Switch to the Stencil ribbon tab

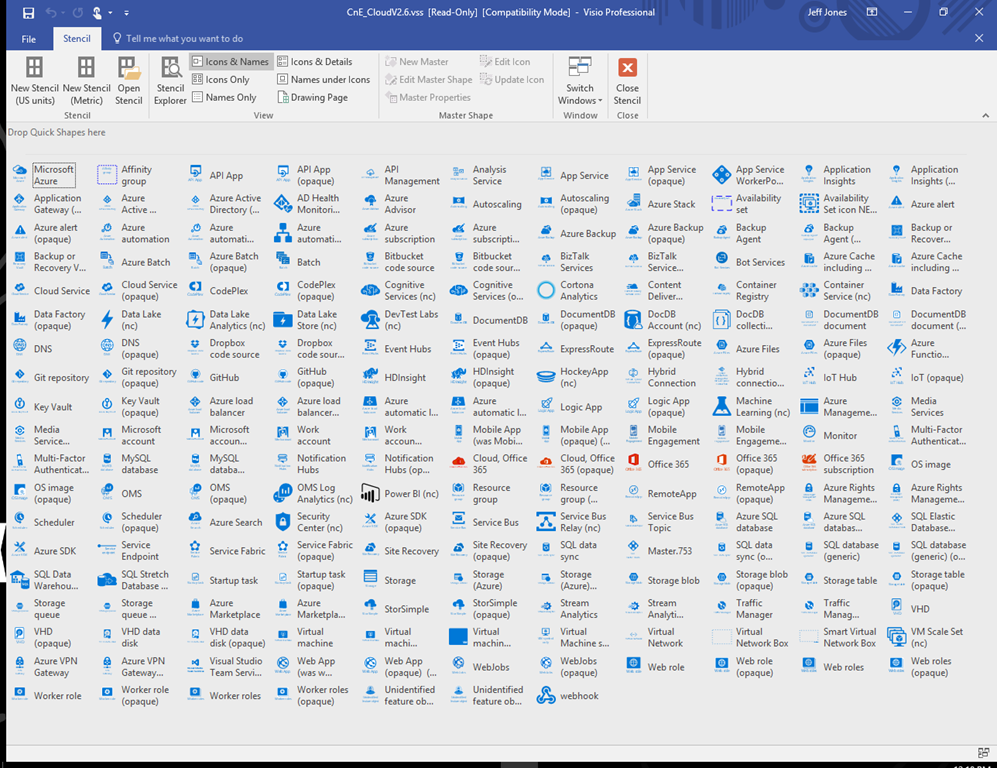tap(77, 39)
